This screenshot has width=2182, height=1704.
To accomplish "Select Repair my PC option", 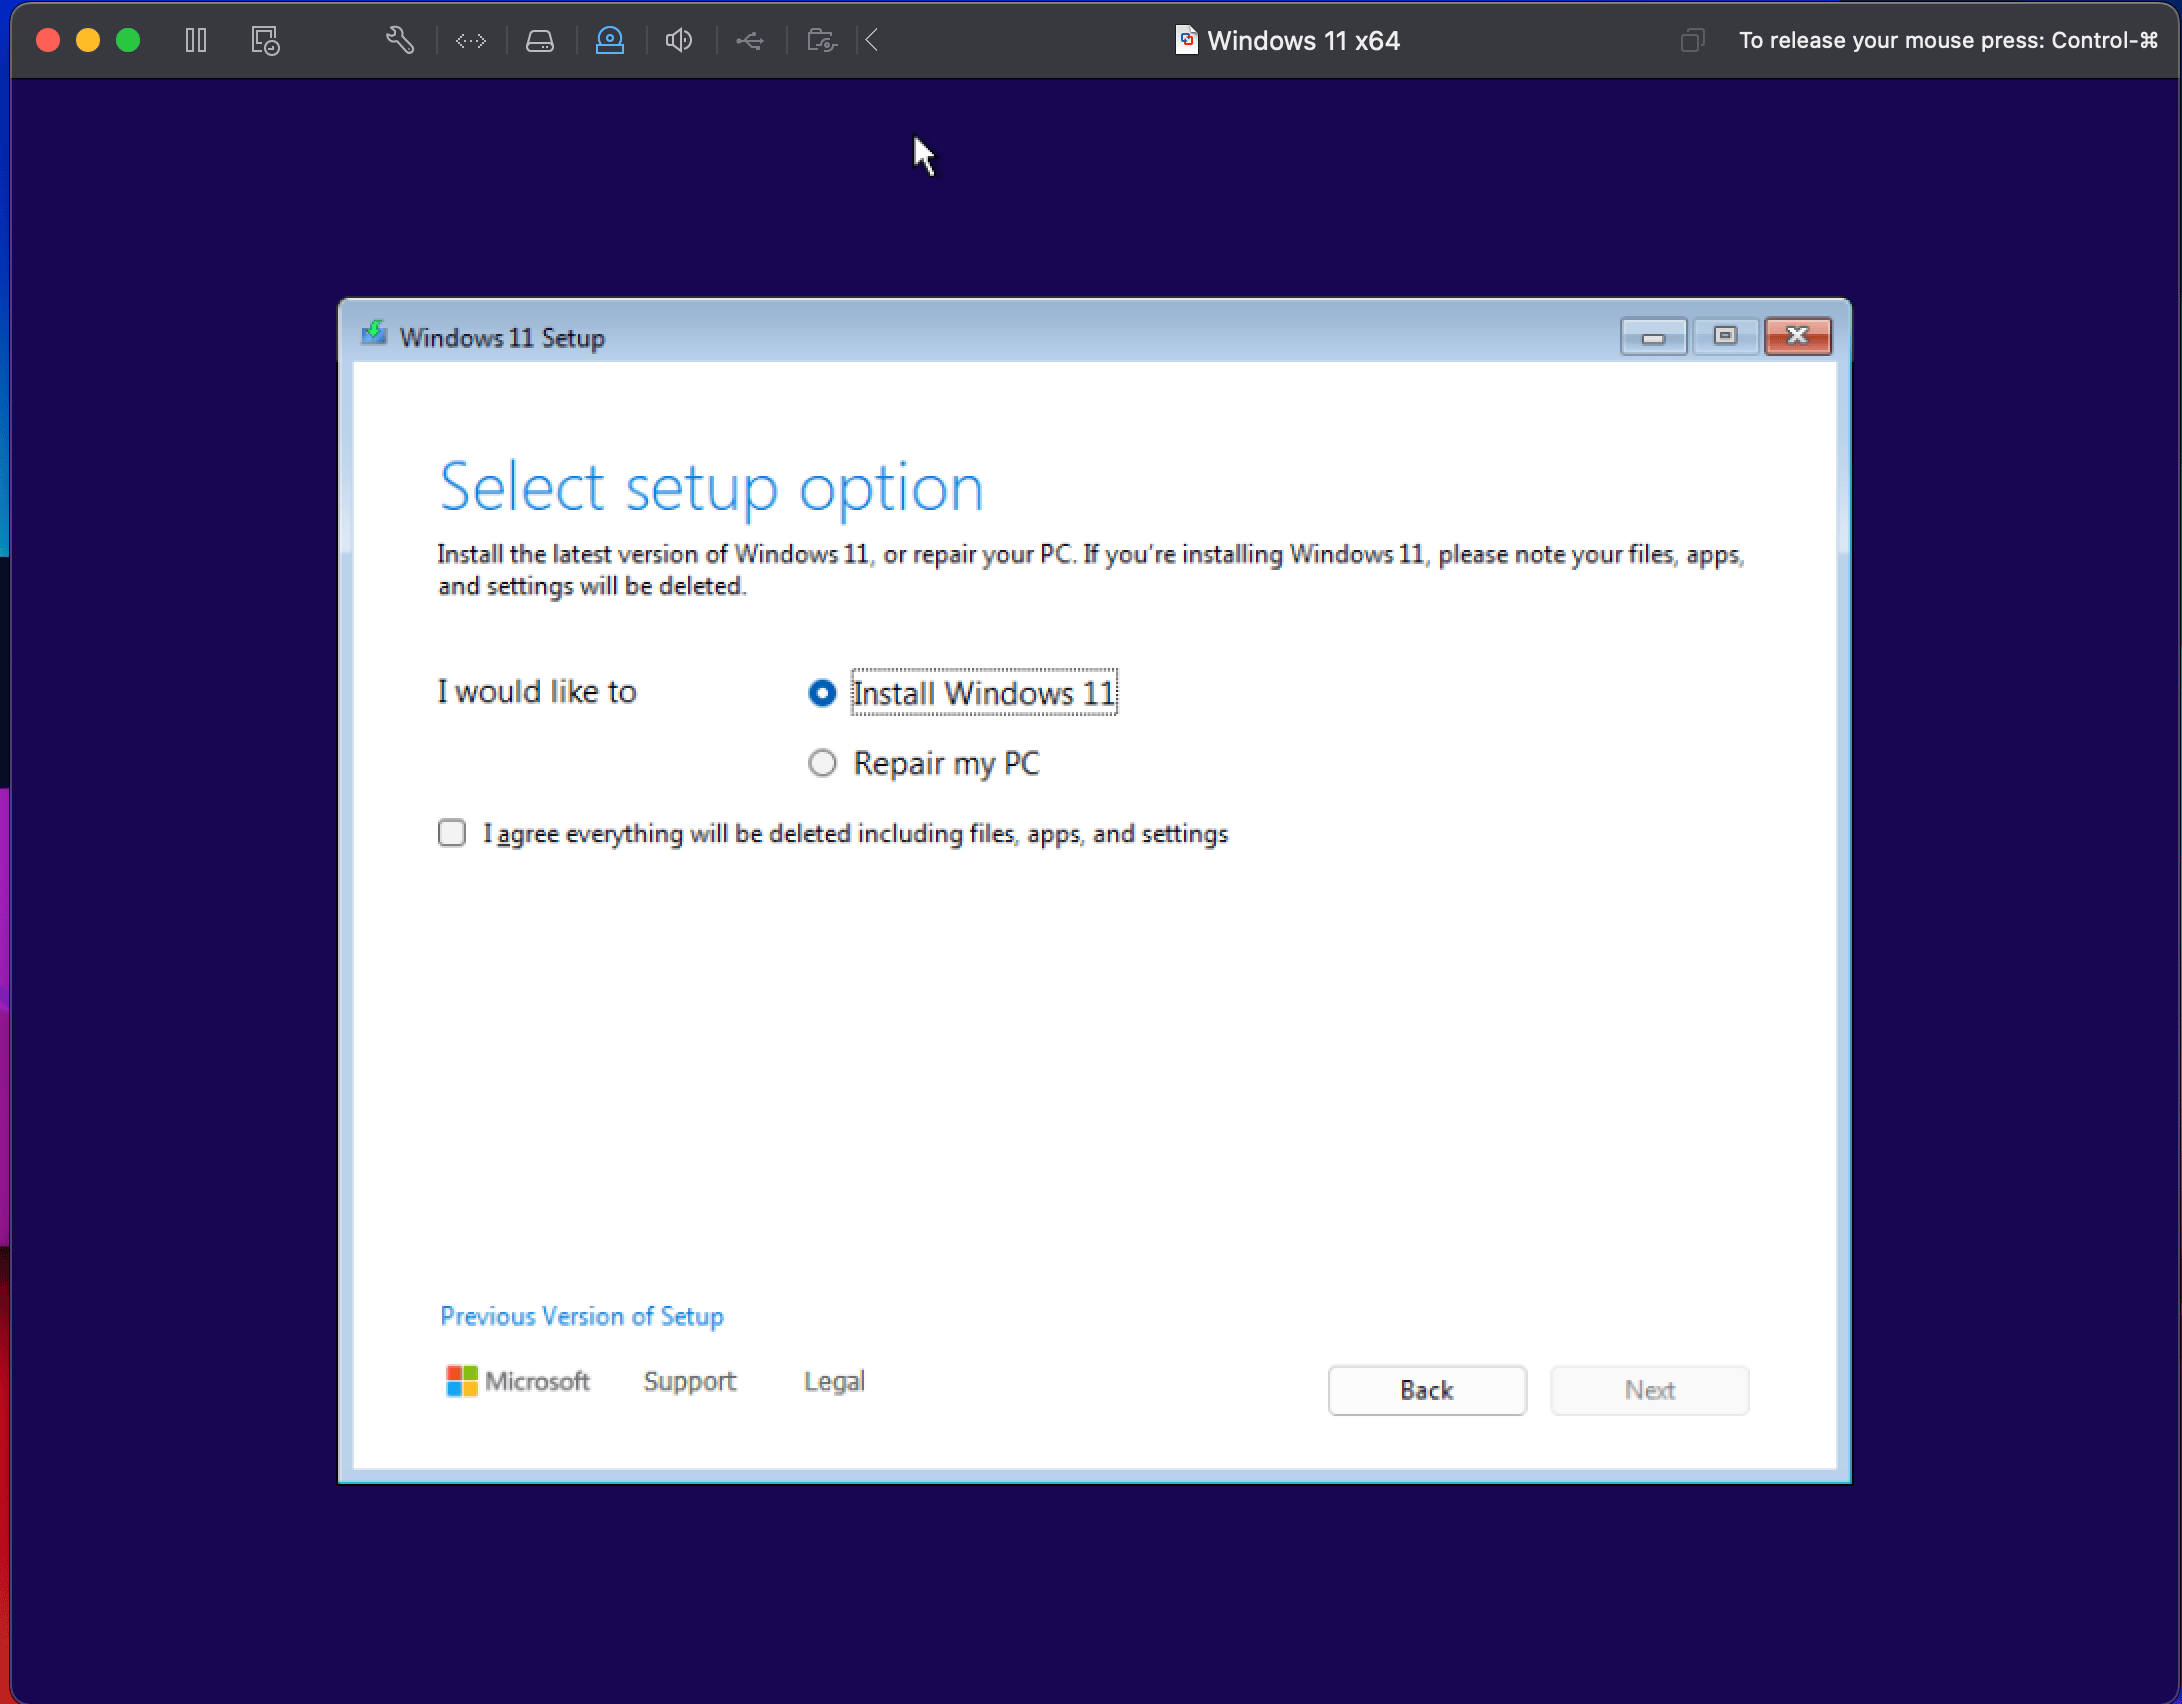I will 822,764.
